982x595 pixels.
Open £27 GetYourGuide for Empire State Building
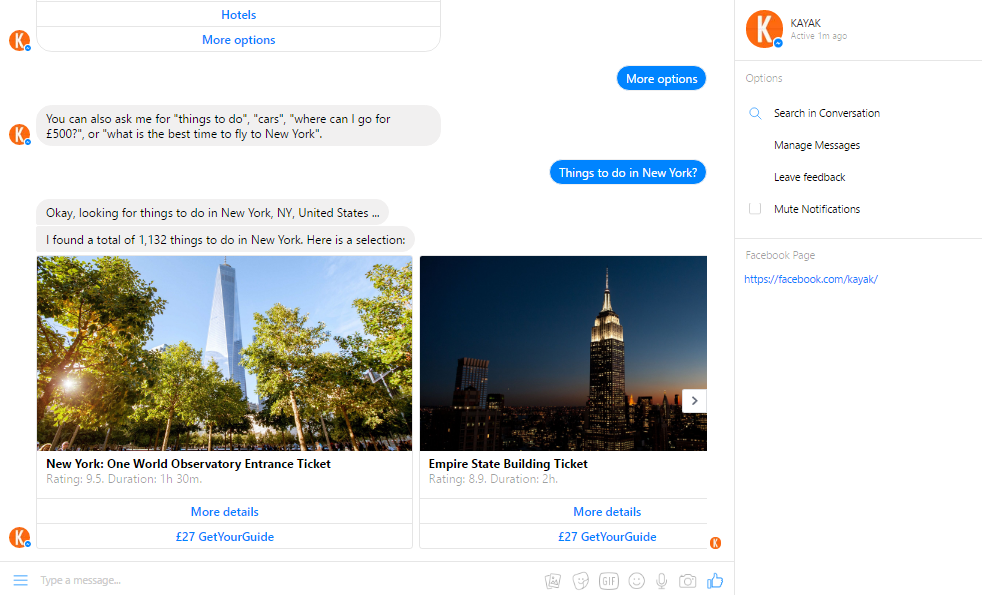pyautogui.click(x=607, y=537)
